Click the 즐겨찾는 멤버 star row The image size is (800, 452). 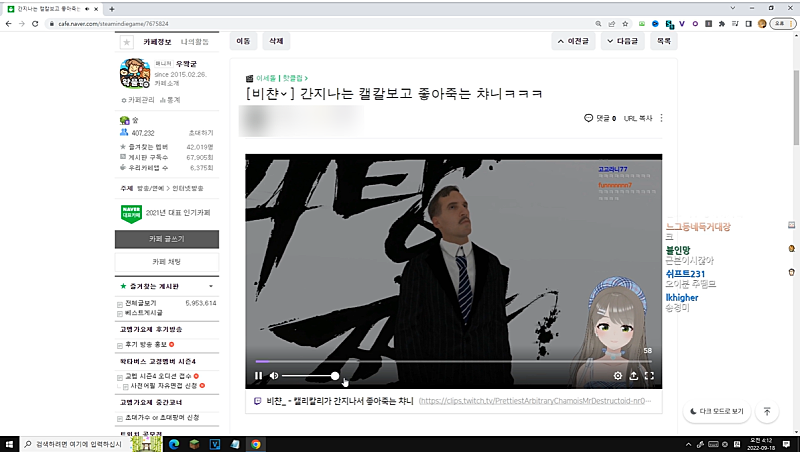tap(167, 147)
